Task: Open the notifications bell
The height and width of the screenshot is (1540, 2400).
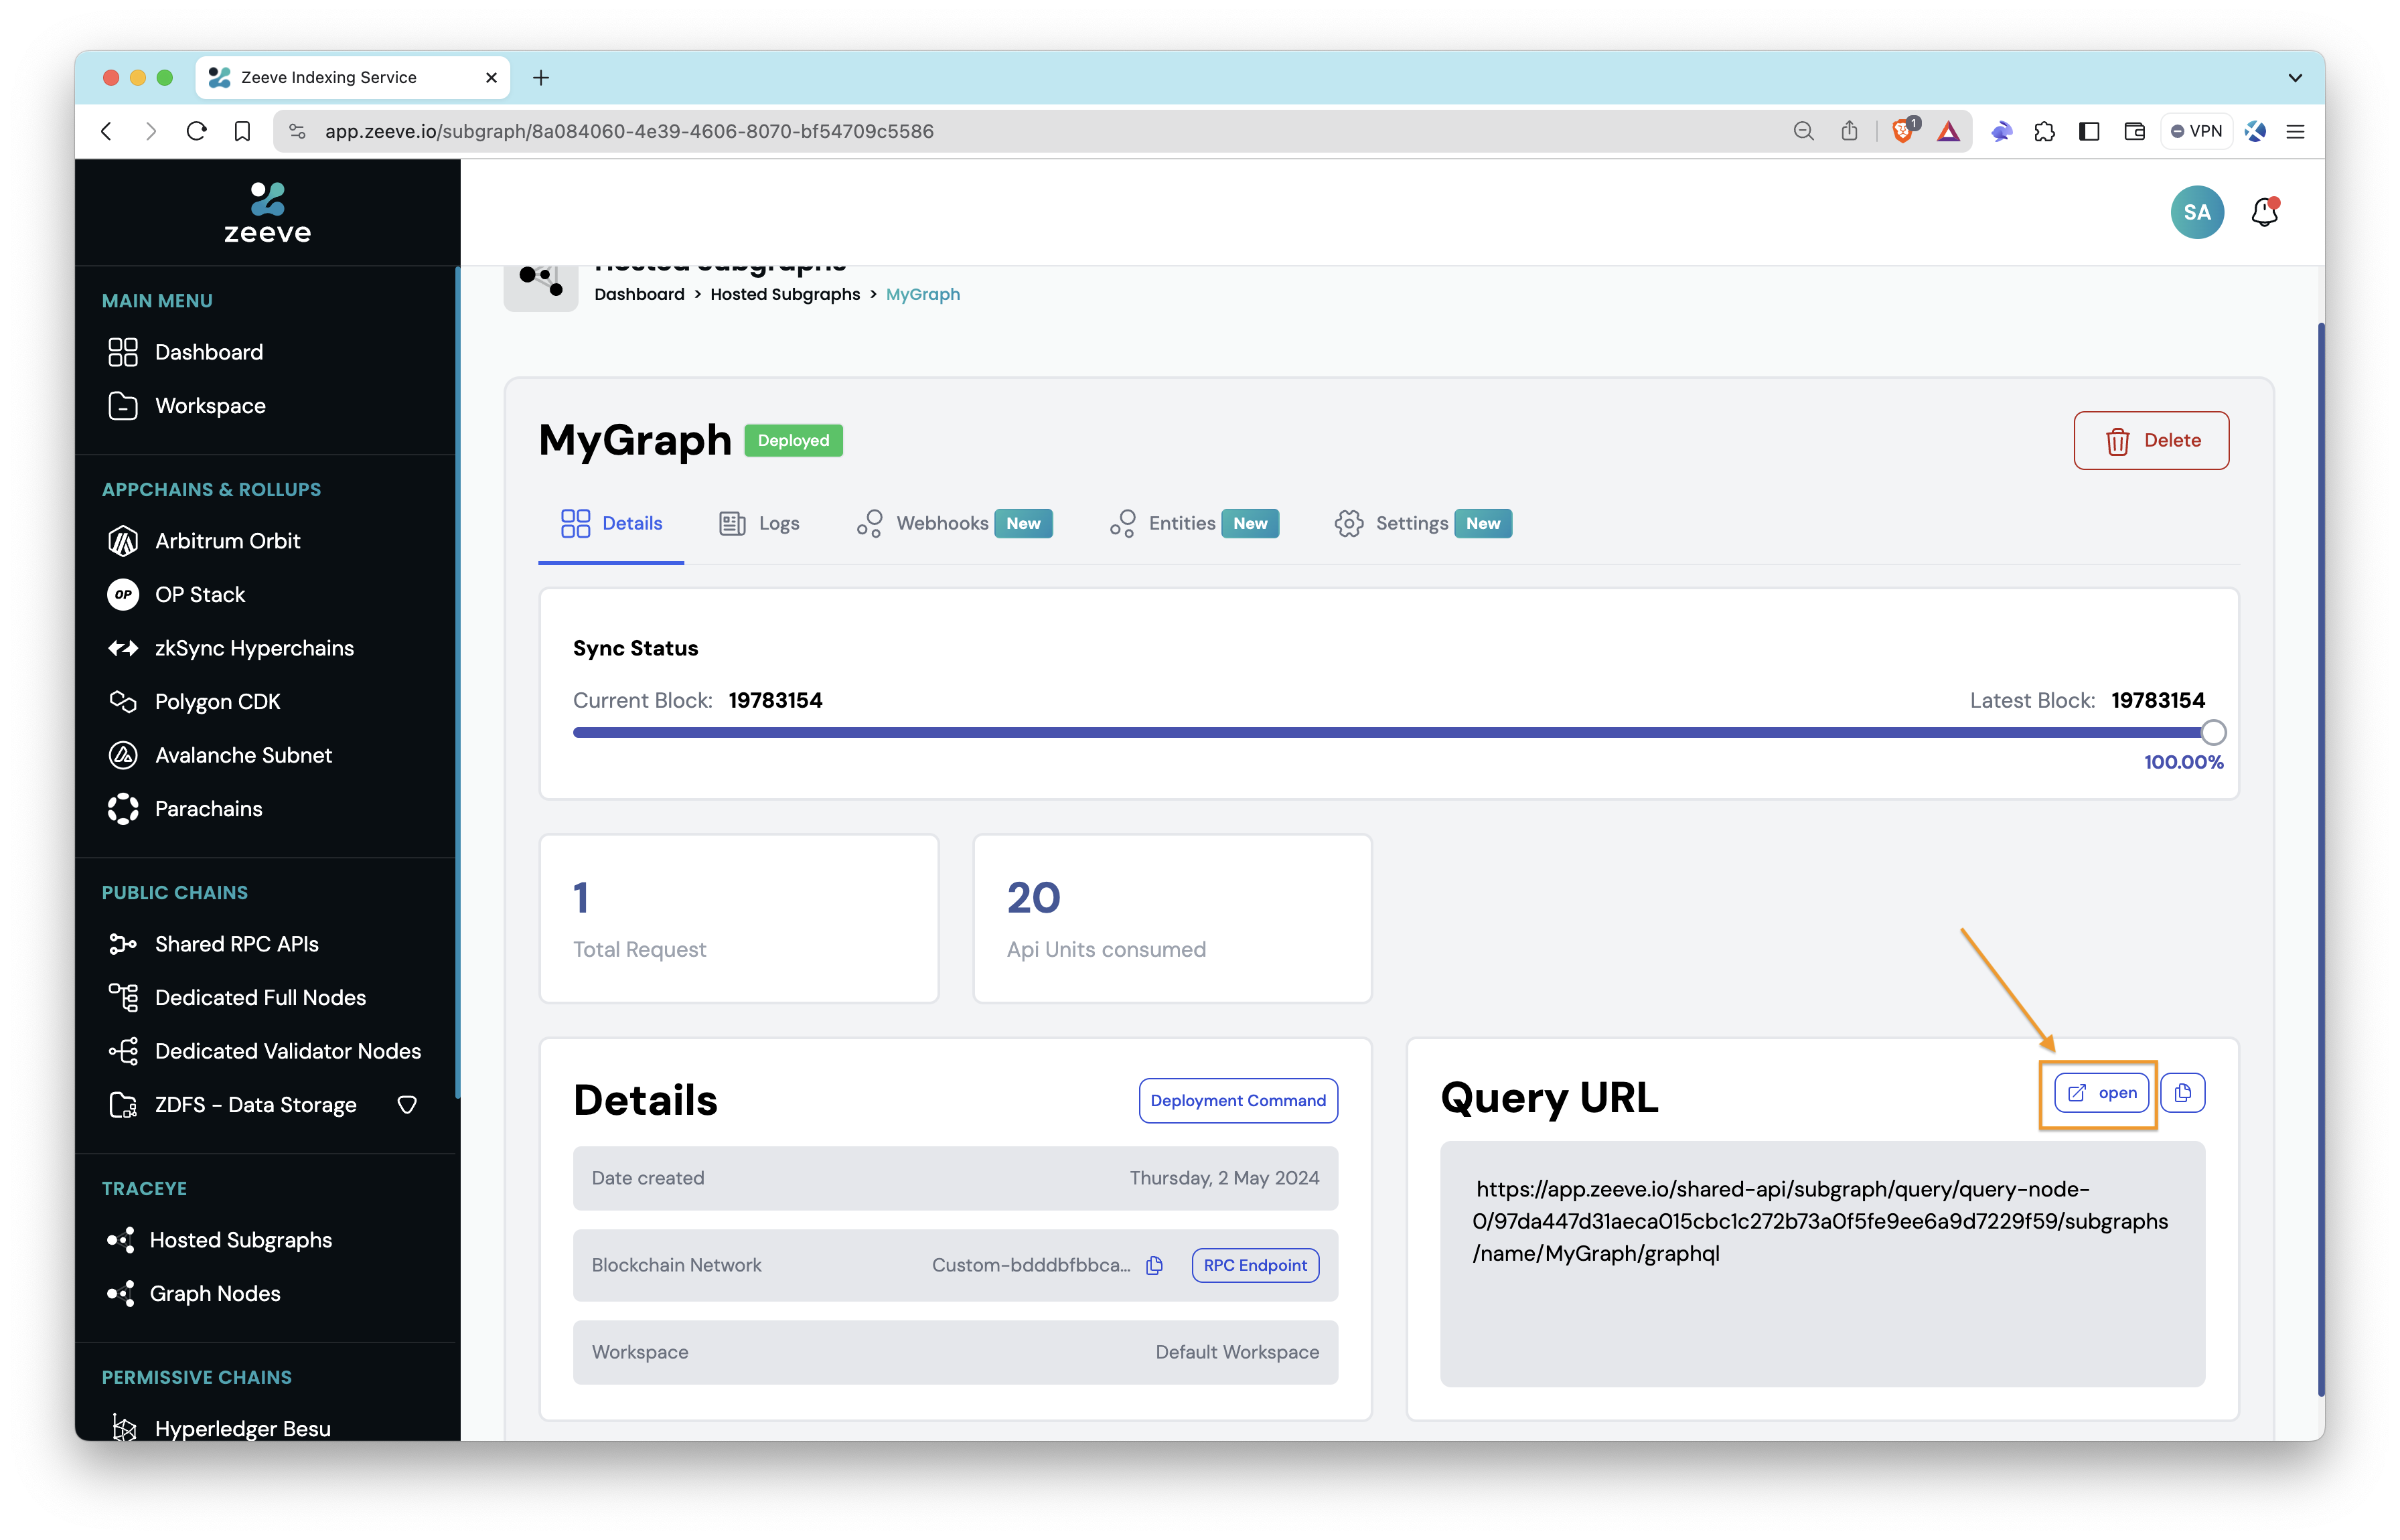Action: point(2264,212)
